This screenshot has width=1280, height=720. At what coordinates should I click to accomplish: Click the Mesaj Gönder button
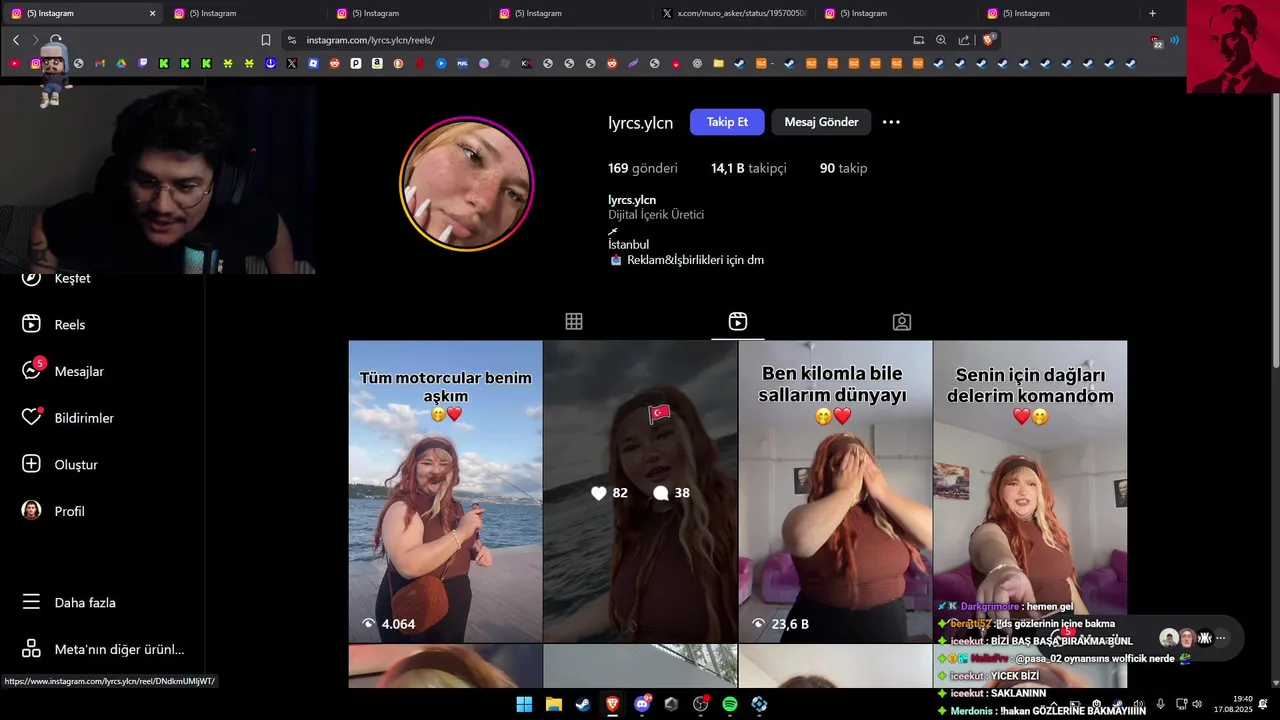click(821, 122)
